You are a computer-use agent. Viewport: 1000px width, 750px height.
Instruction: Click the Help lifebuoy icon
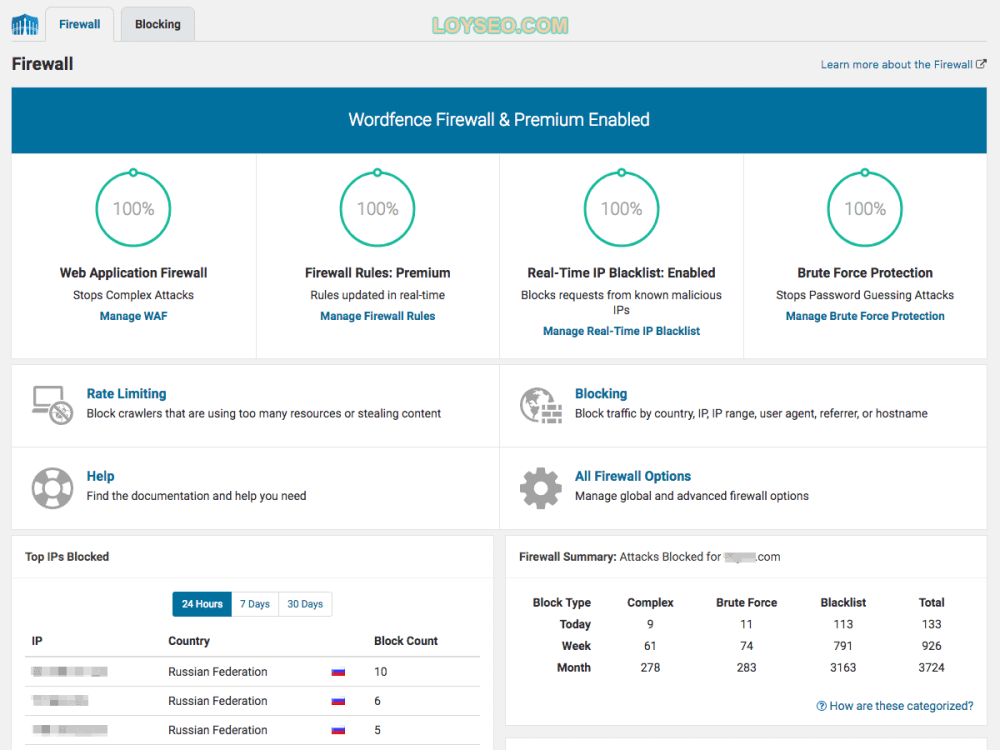tap(52, 488)
